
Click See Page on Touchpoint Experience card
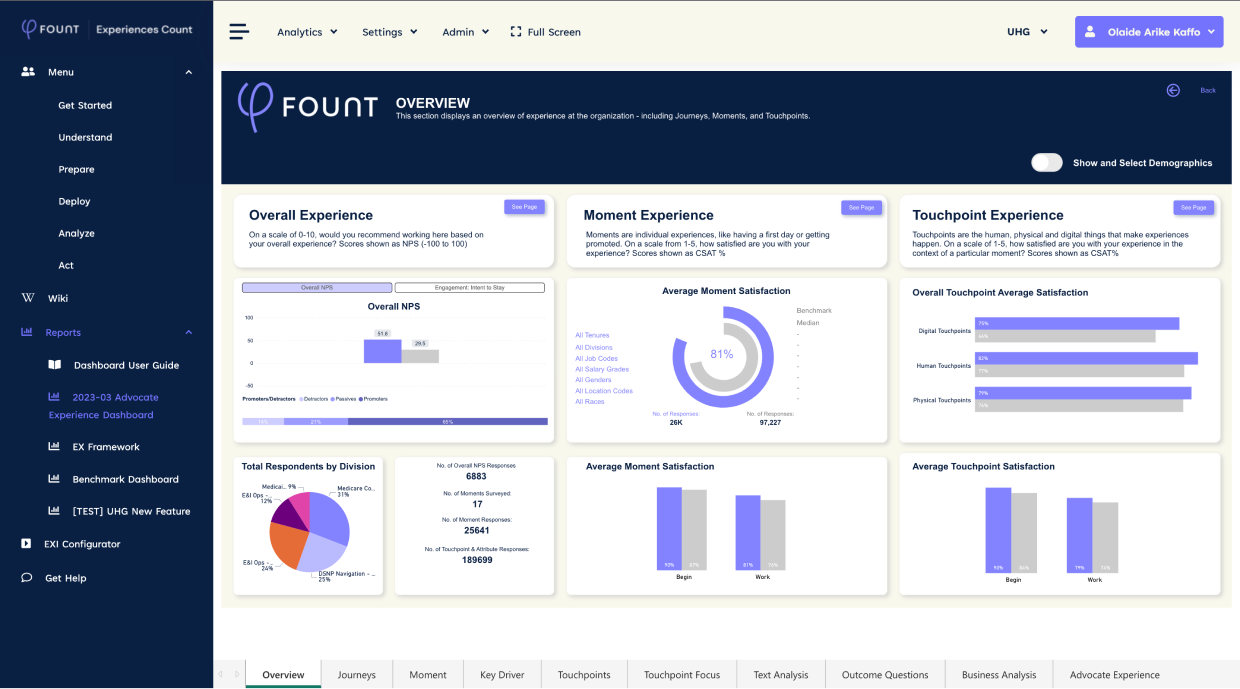pos(1193,208)
